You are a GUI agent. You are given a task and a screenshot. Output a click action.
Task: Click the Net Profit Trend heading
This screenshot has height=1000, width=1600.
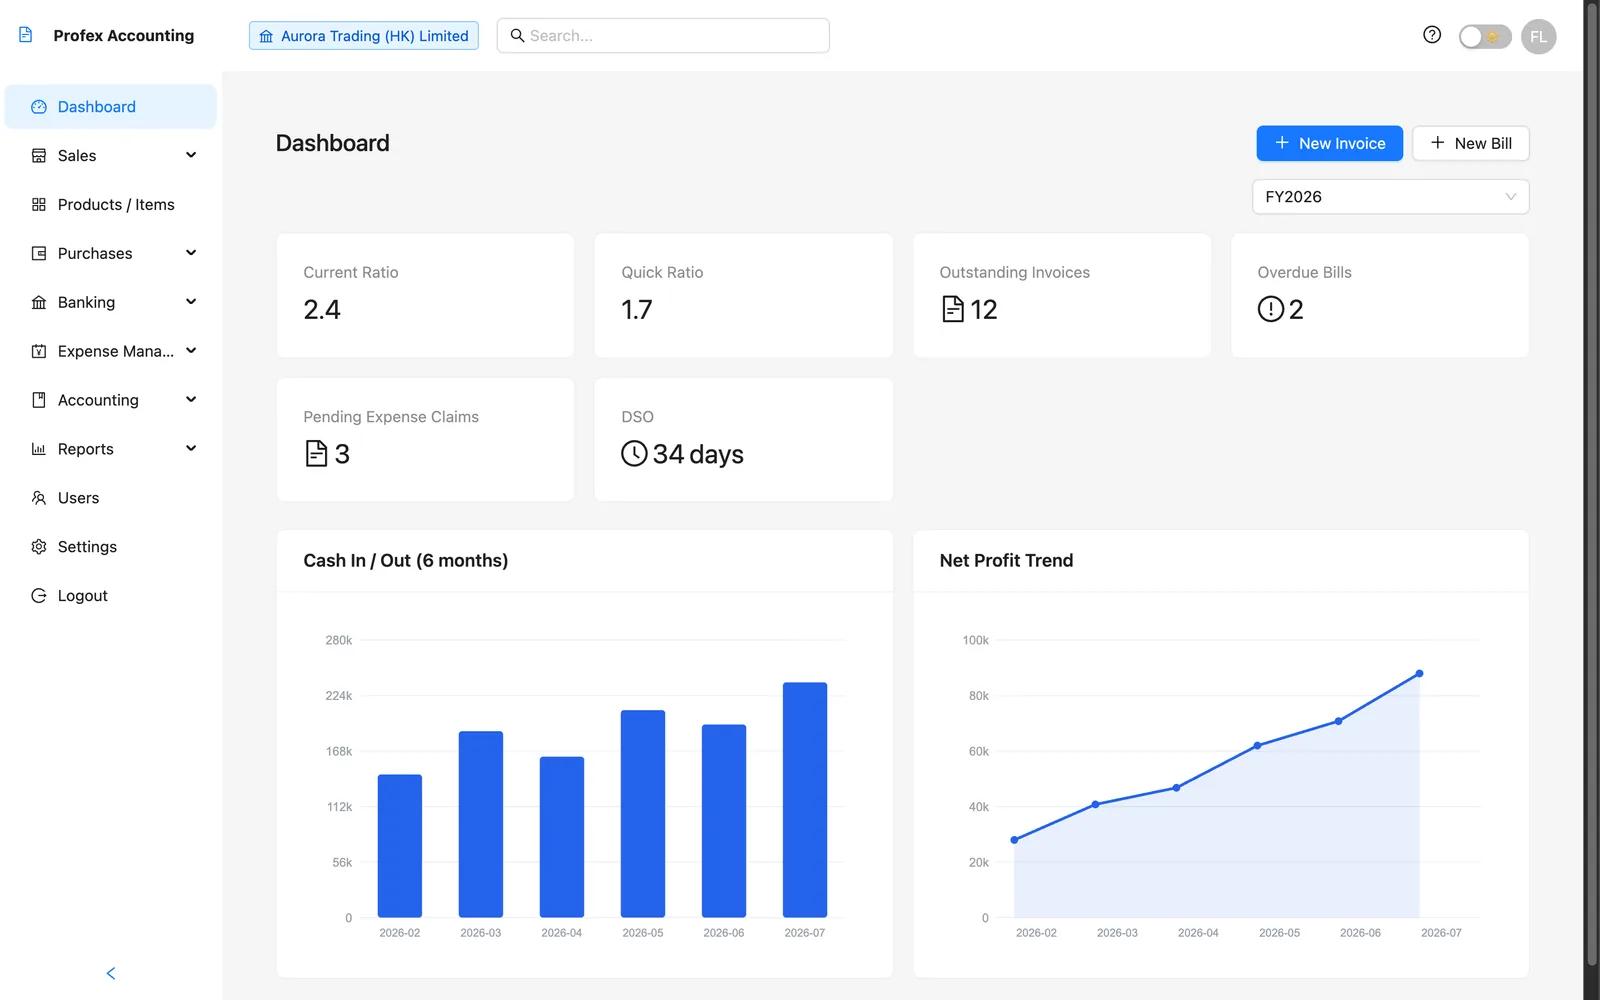pos(1006,561)
